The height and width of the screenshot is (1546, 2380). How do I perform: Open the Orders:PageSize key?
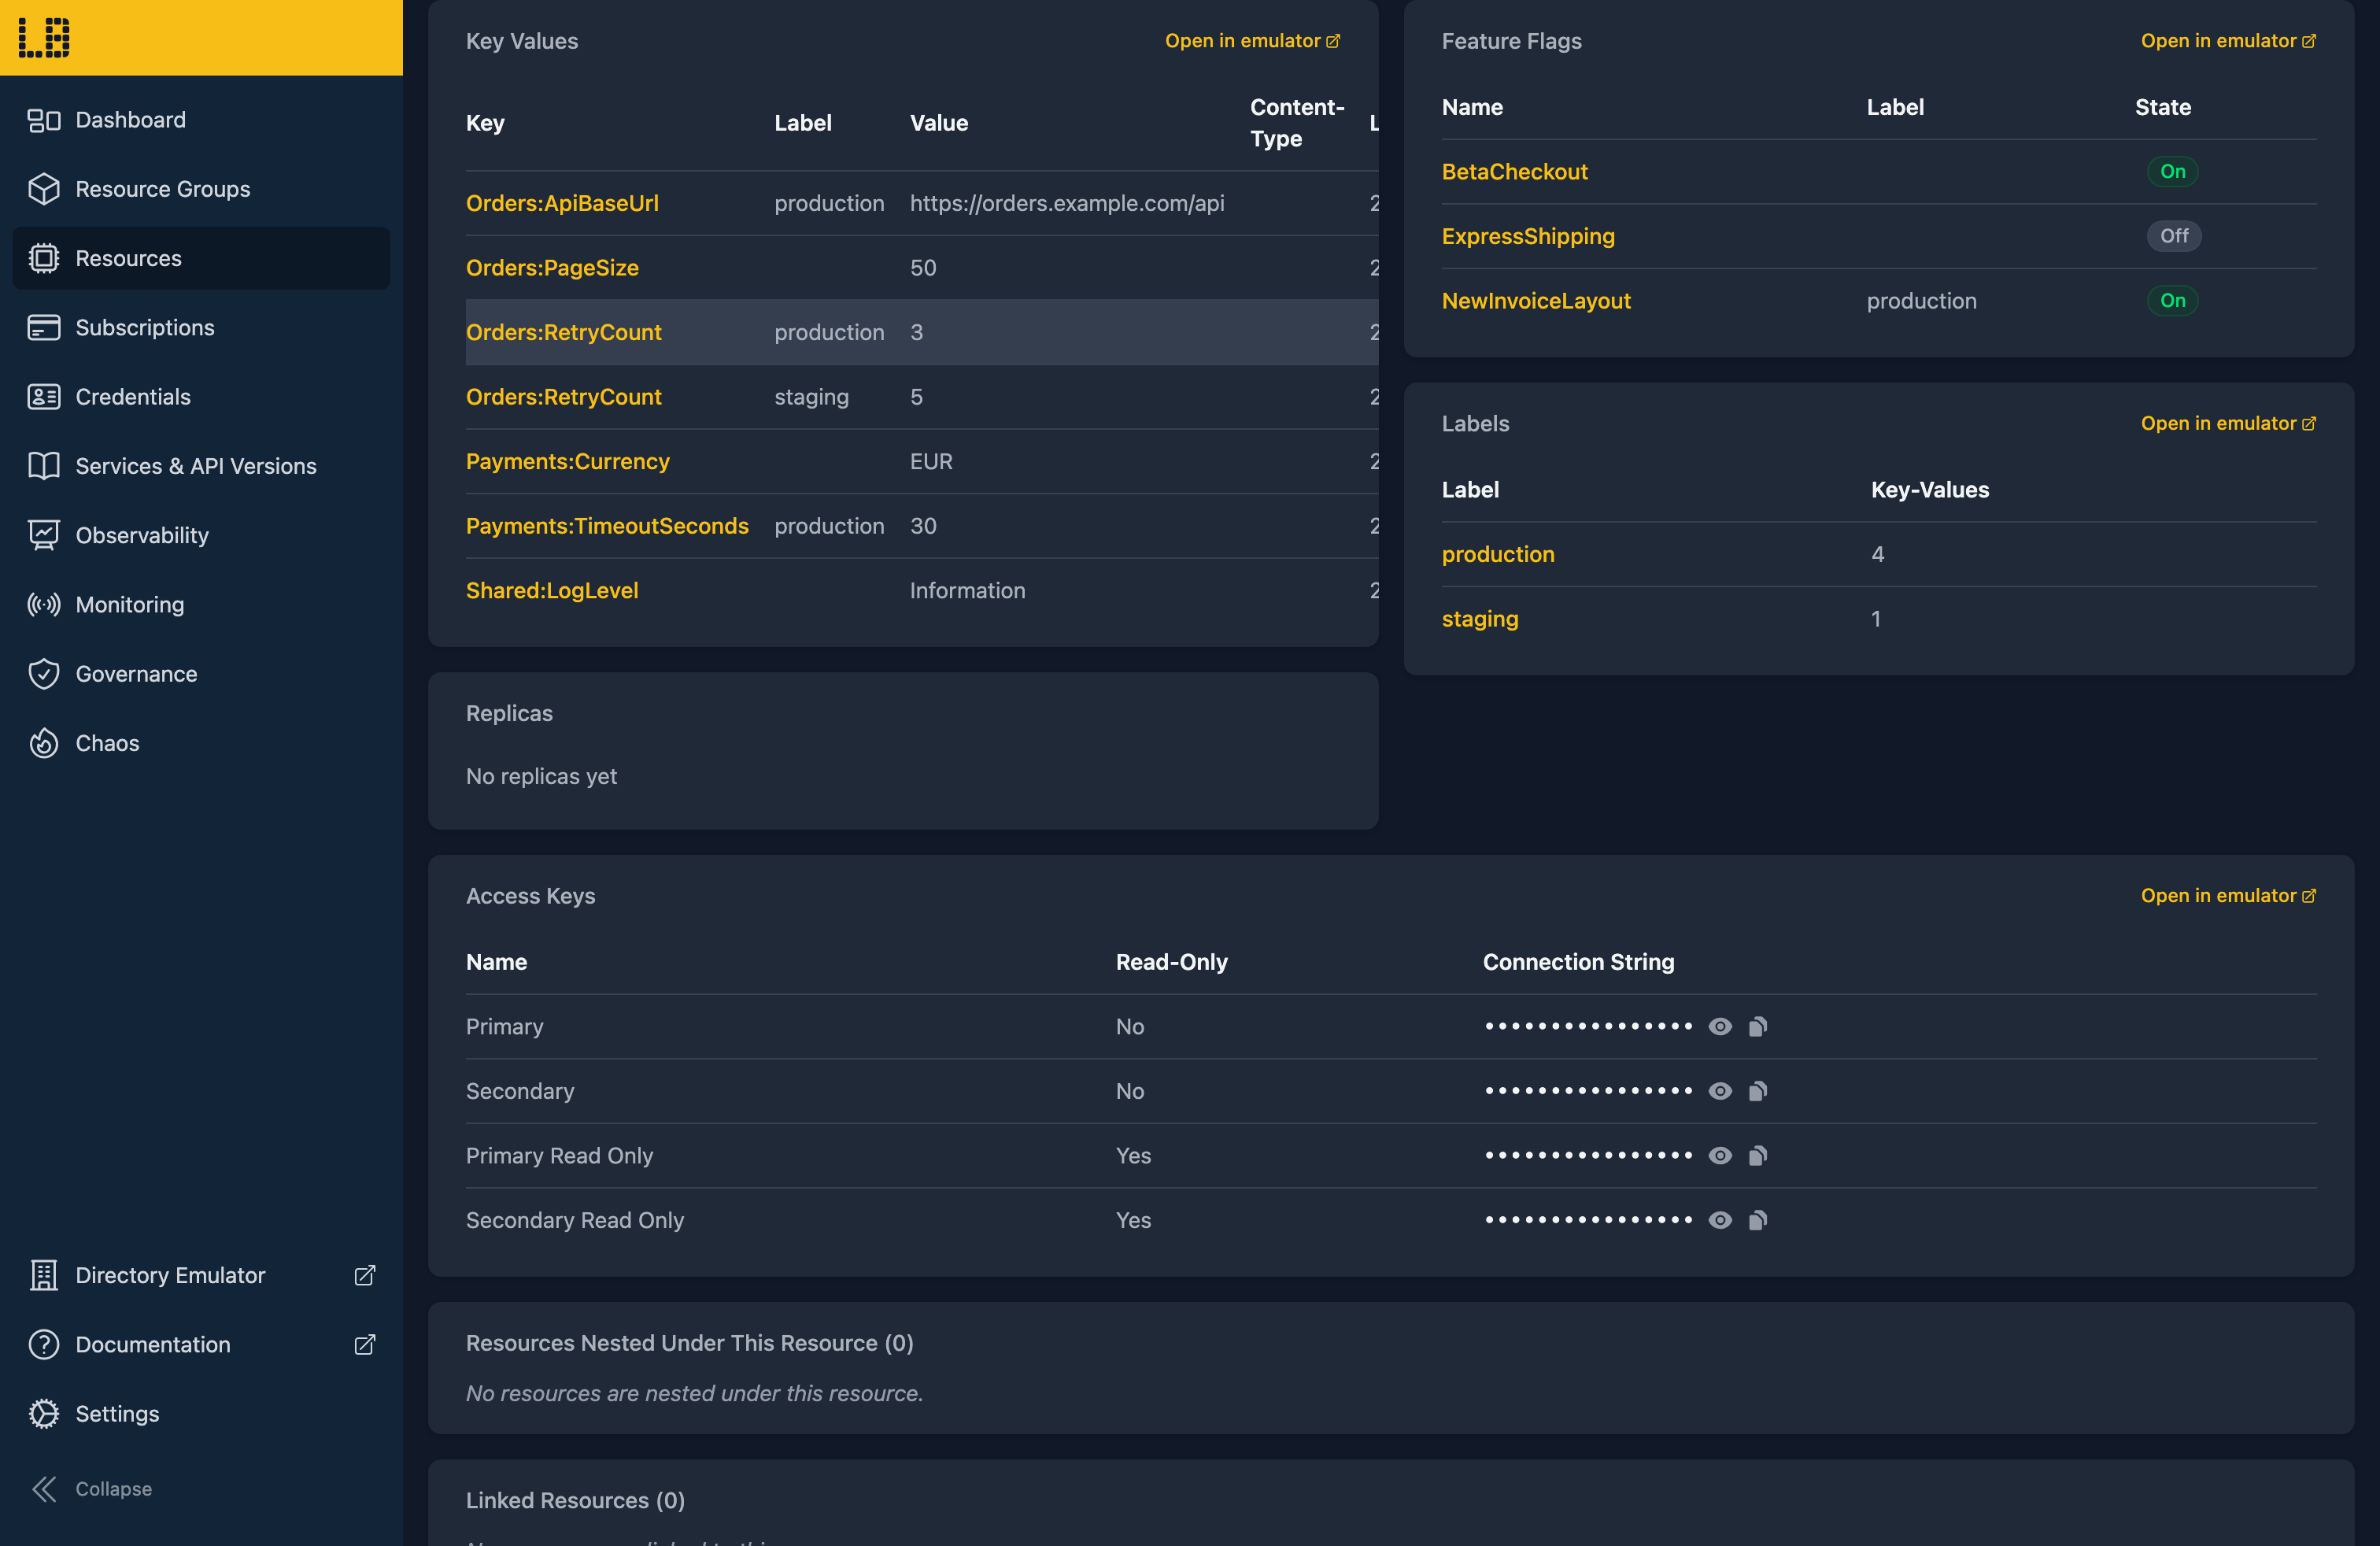pyautogui.click(x=552, y=268)
